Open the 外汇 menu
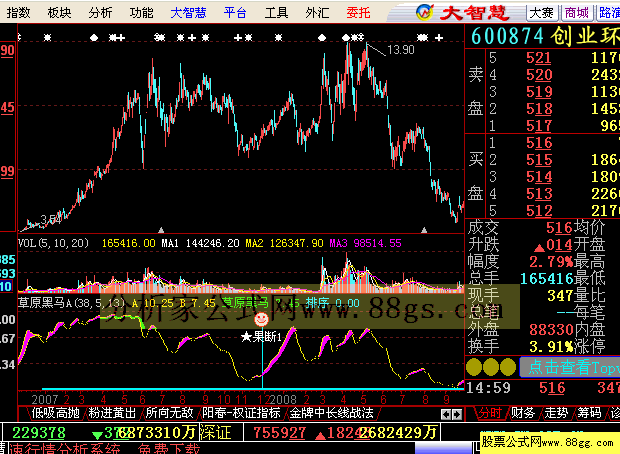Viewport: 620px width, 454px height. [317, 13]
